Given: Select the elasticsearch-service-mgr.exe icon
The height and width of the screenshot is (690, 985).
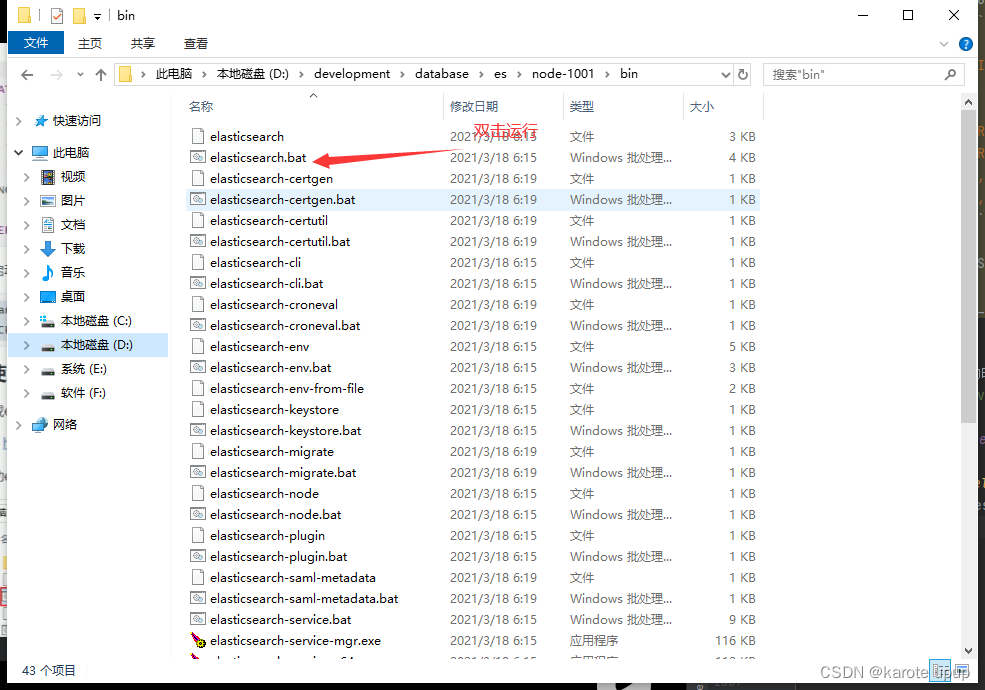Looking at the screenshot, I should click(x=198, y=640).
